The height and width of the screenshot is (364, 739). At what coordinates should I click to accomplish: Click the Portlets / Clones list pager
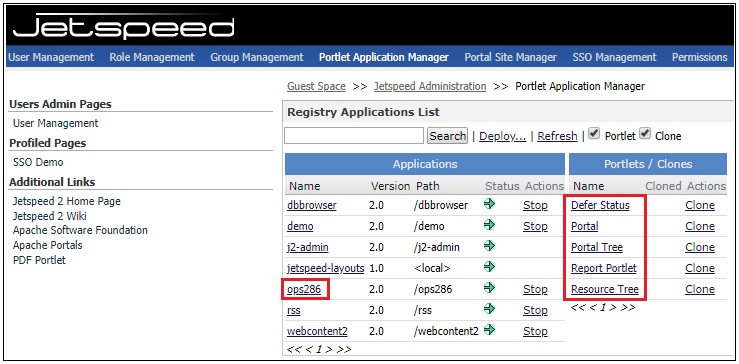603,307
